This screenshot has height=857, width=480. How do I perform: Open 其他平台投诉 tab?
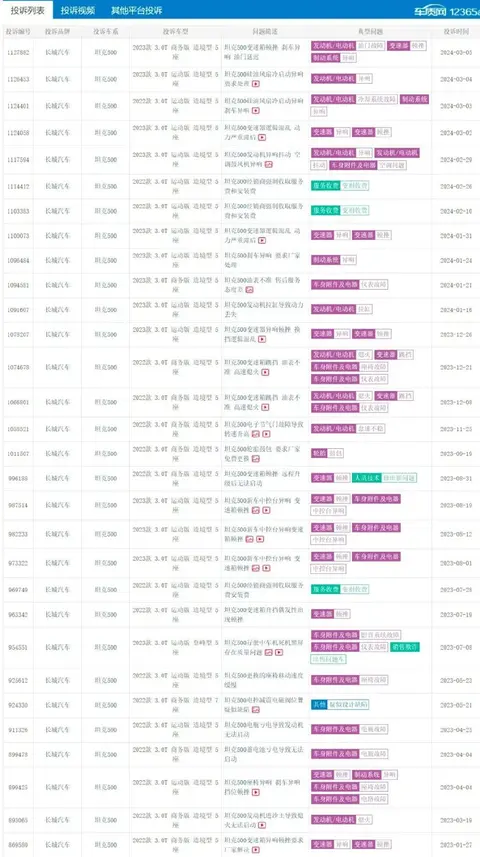tap(137, 10)
